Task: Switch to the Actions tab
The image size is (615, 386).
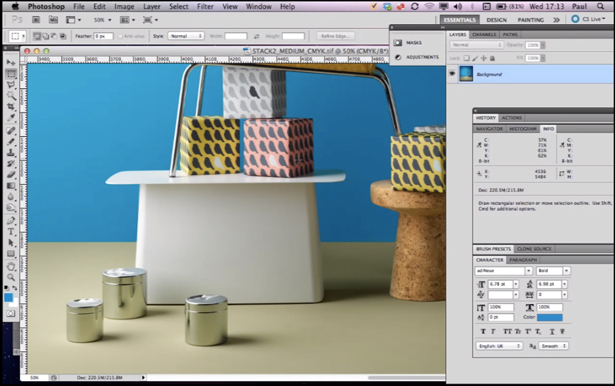Action: 512,118
